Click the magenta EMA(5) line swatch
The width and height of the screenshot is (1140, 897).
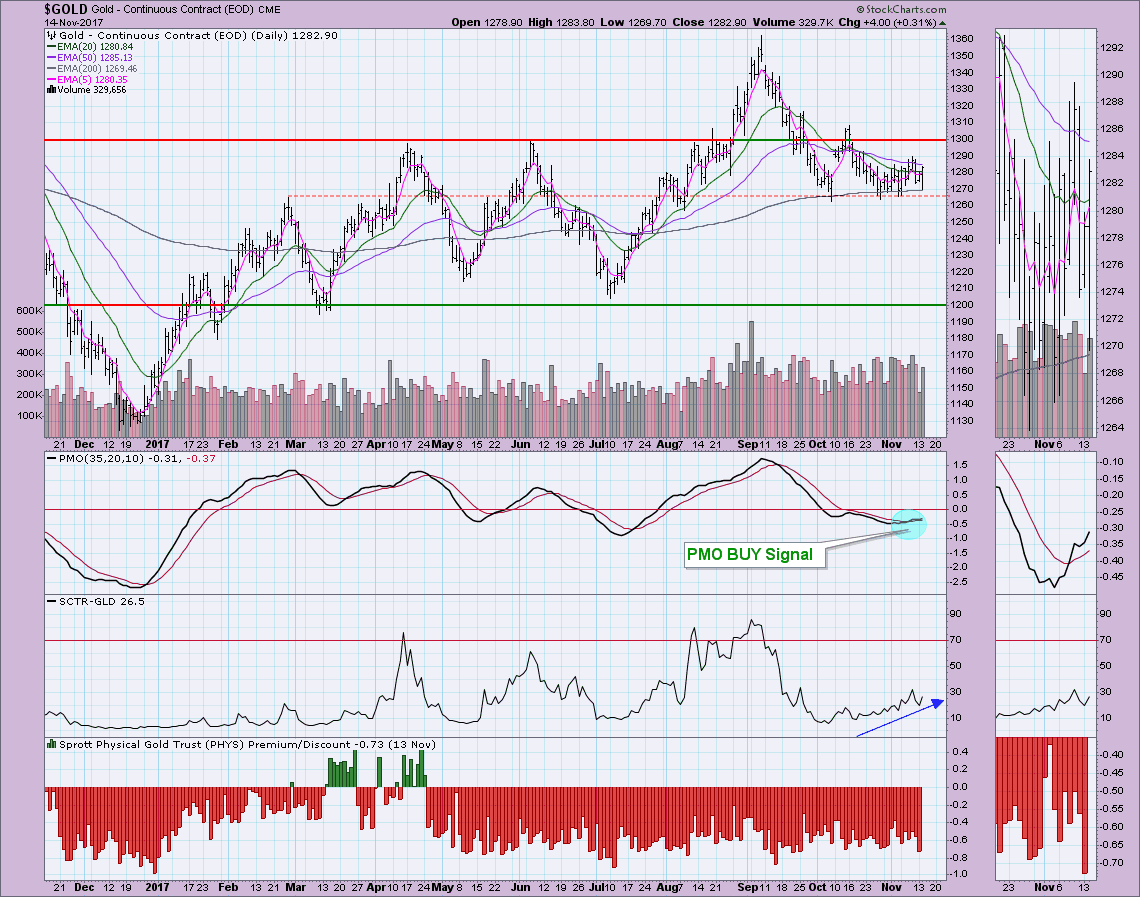[51, 79]
